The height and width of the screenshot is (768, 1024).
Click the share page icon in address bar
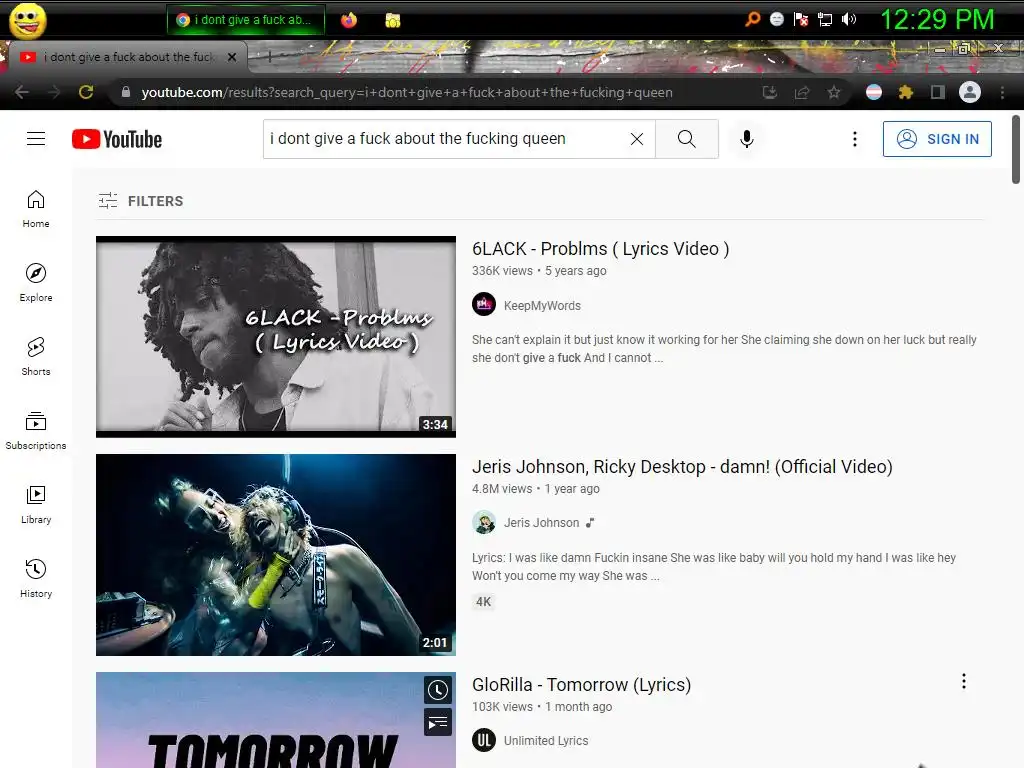coord(802,92)
